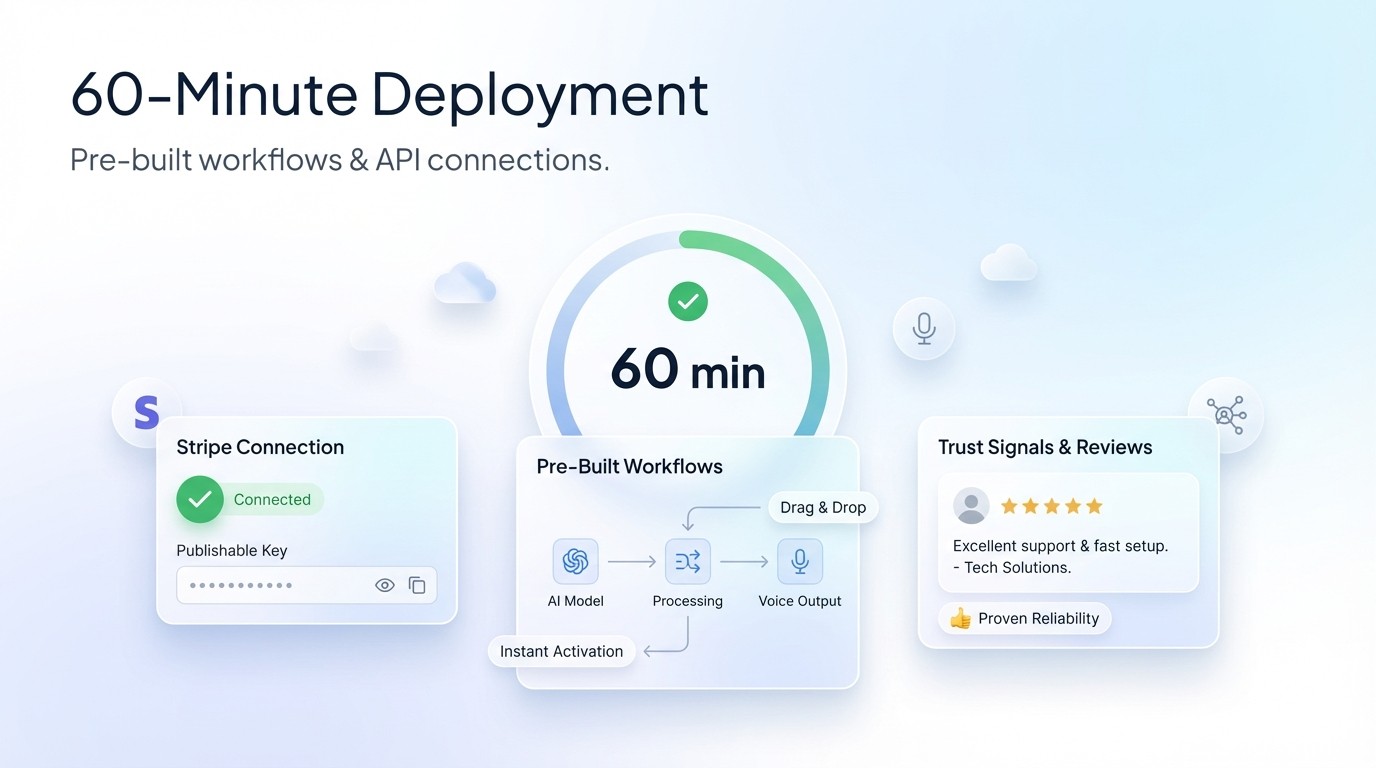
Task: Expand the Instant Activation label
Action: (x=561, y=651)
